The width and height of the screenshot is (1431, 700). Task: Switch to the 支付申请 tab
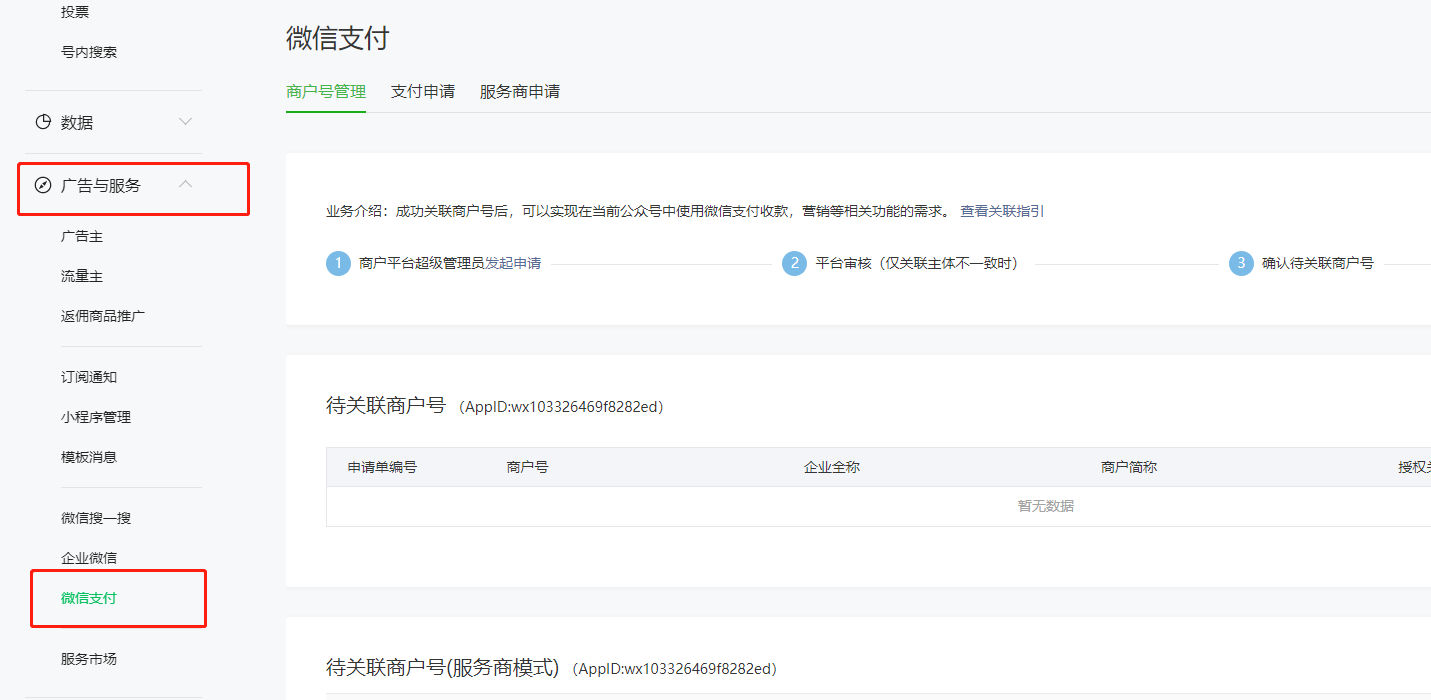tap(423, 91)
